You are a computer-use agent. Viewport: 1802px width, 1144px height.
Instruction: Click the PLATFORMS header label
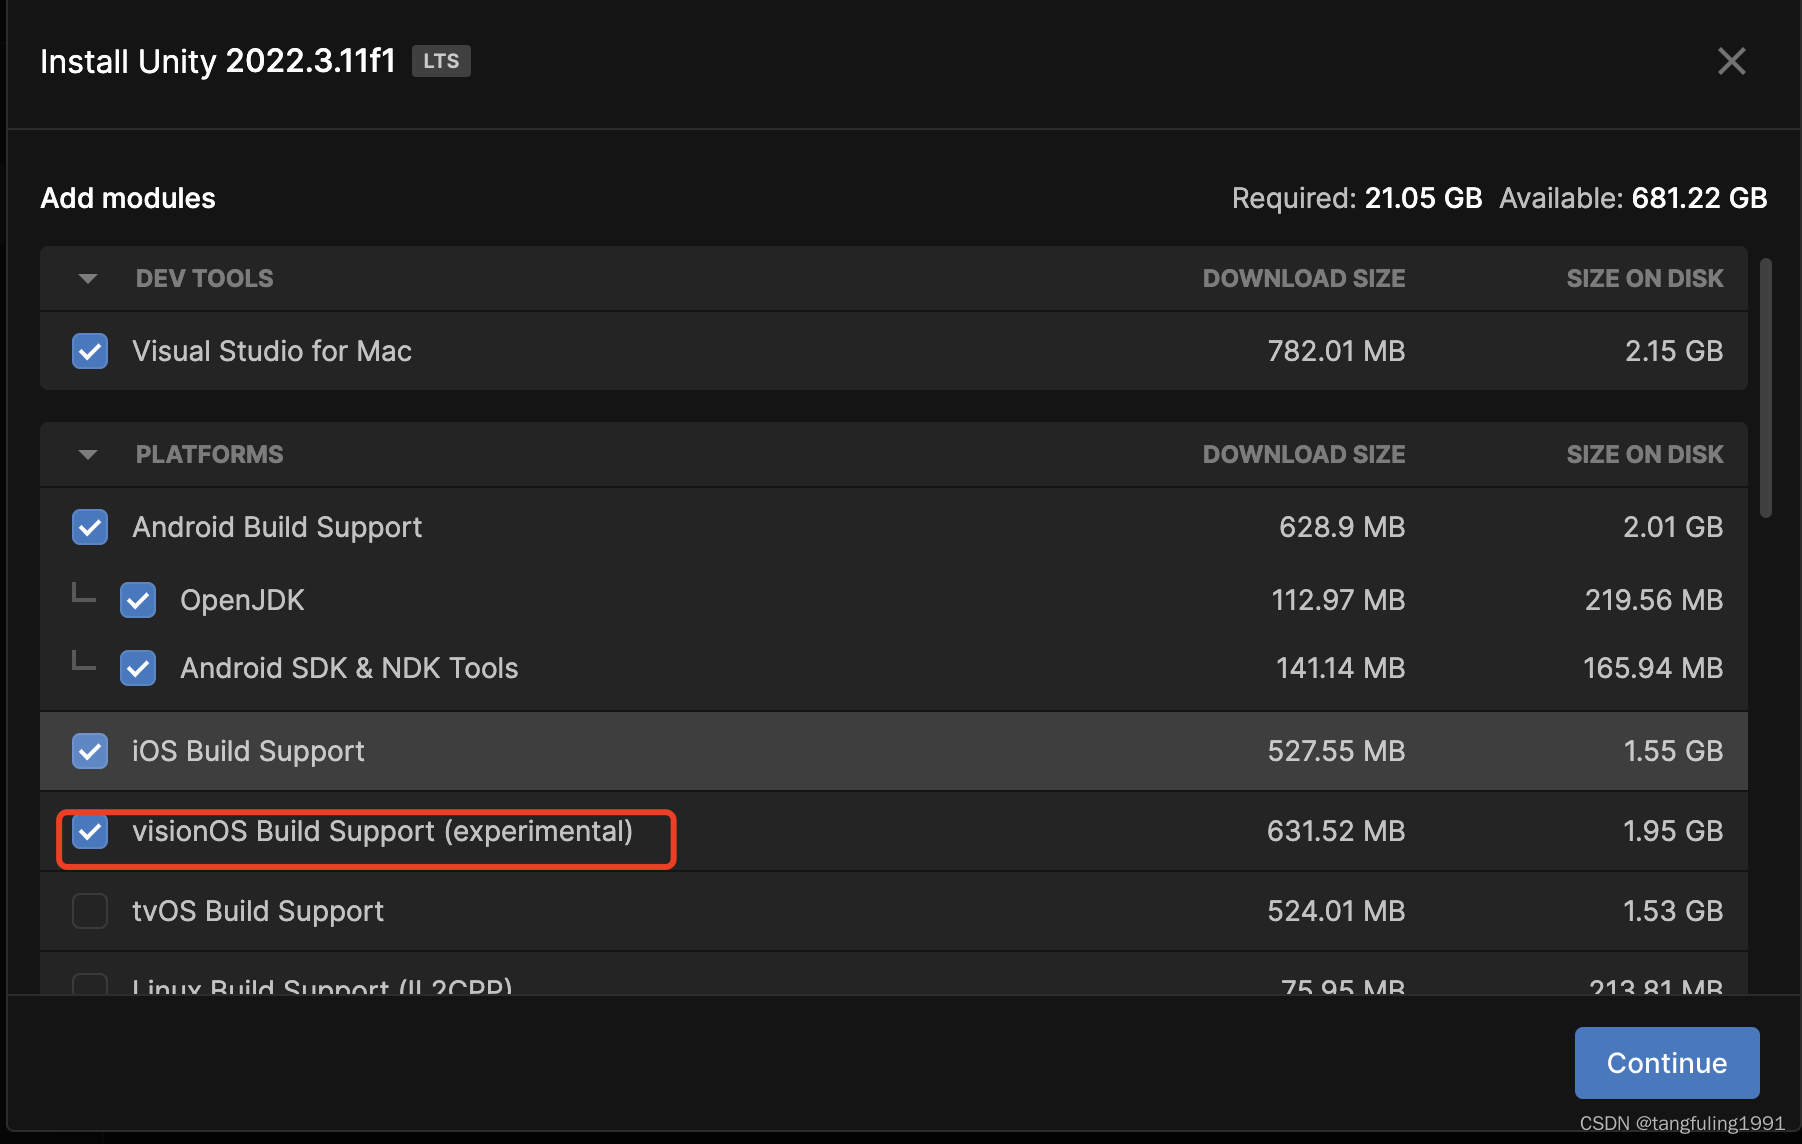(x=209, y=455)
